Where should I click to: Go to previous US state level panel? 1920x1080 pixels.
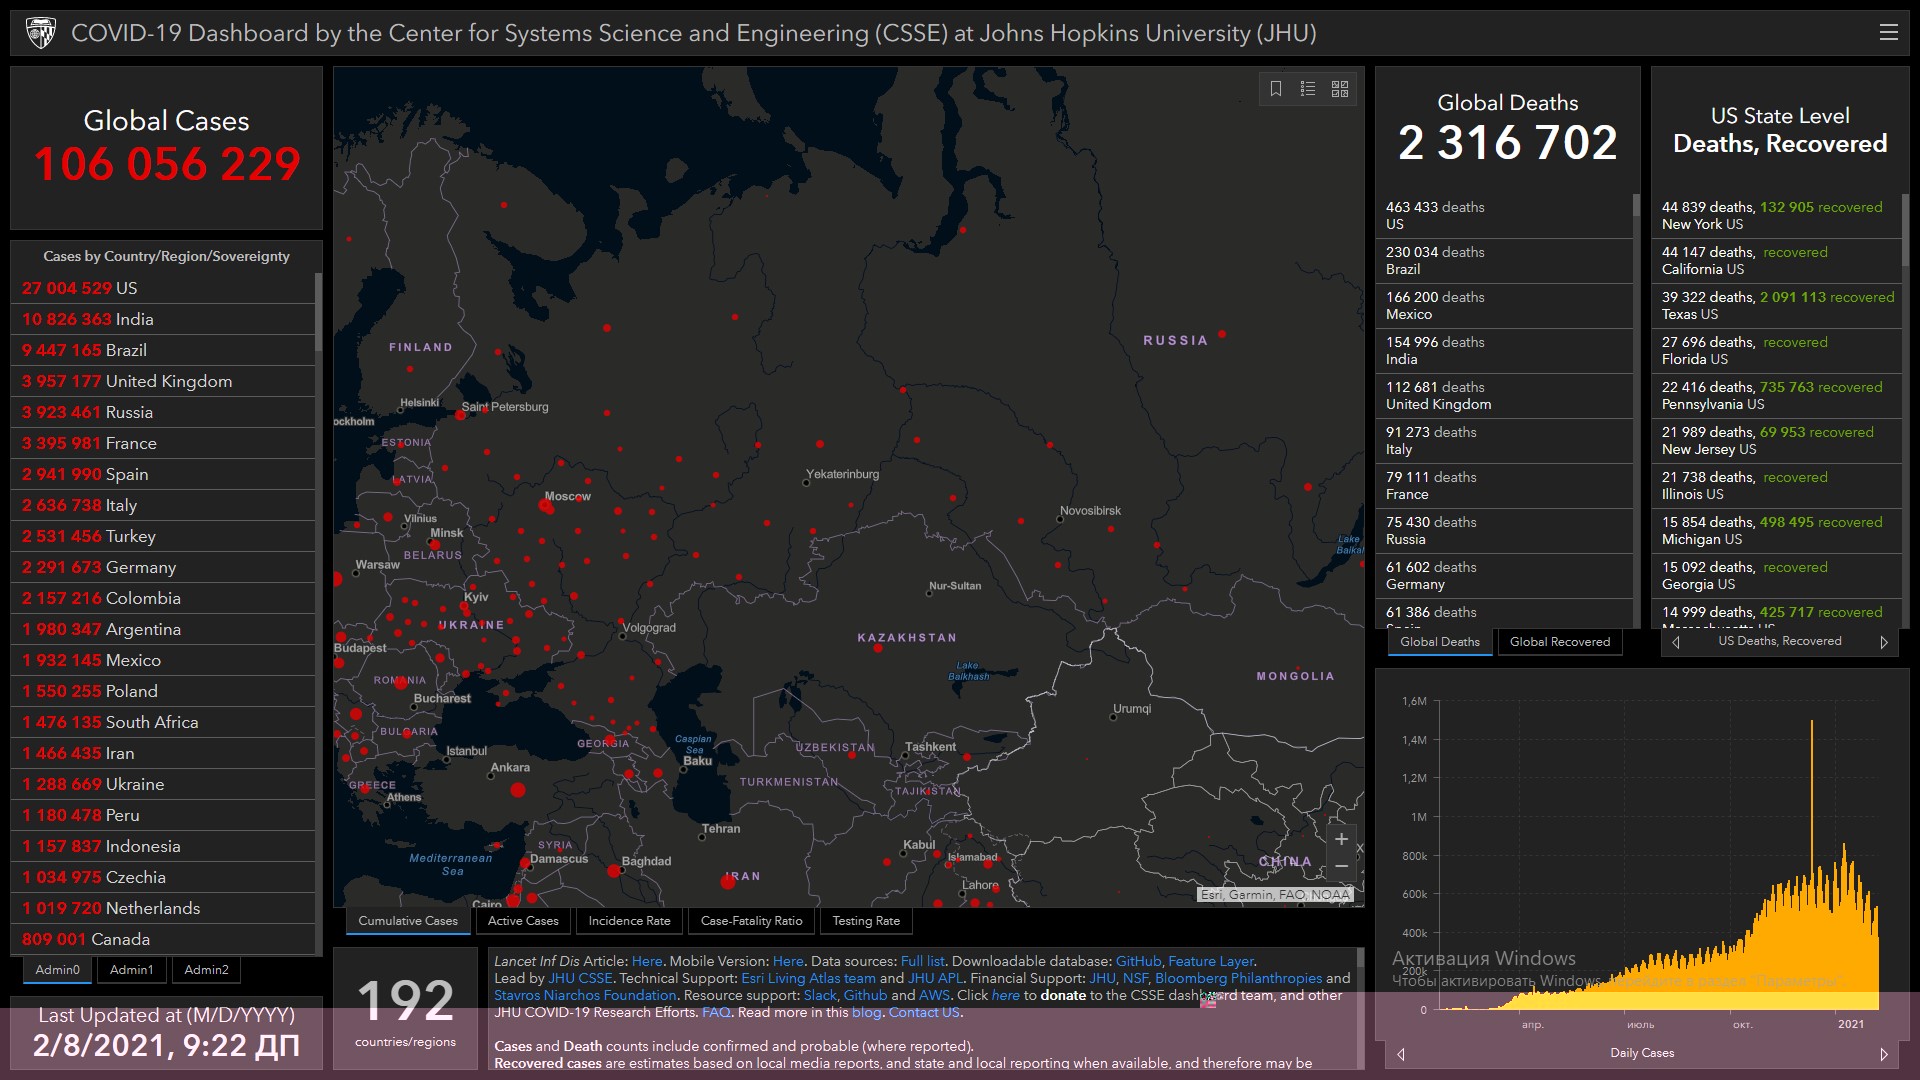click(1676, 643)
